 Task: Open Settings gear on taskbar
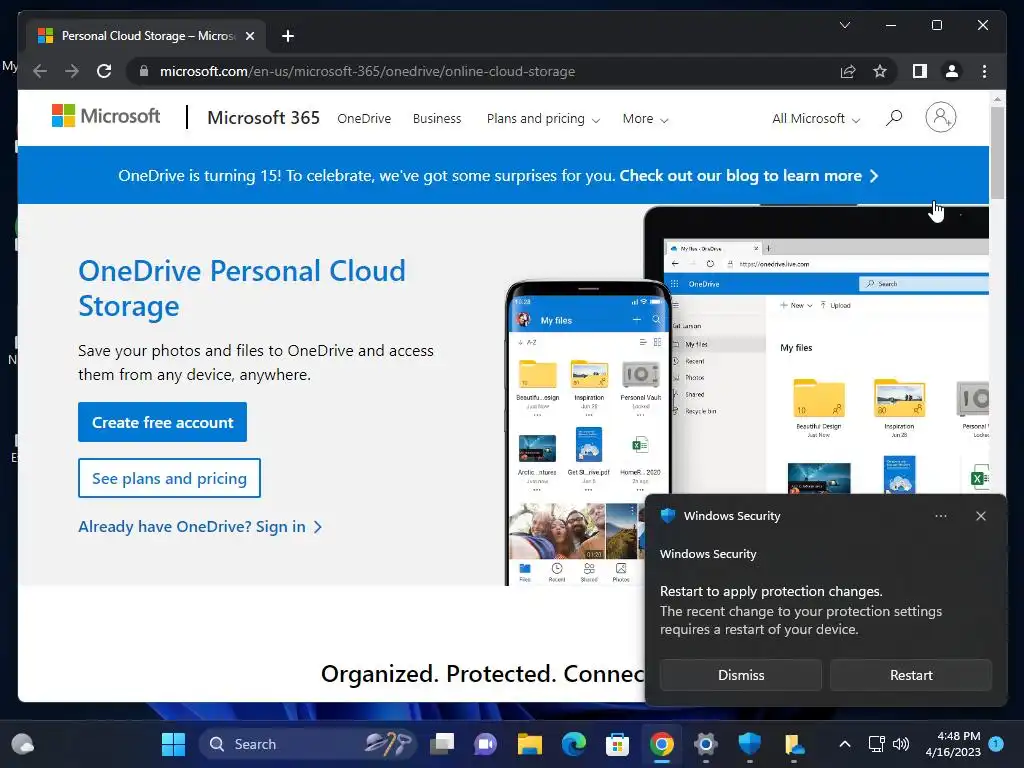click(705, 744)
